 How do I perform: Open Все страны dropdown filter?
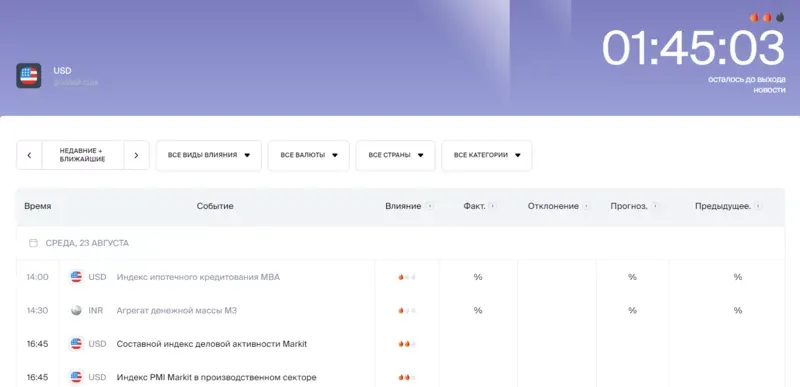point(395,155)
